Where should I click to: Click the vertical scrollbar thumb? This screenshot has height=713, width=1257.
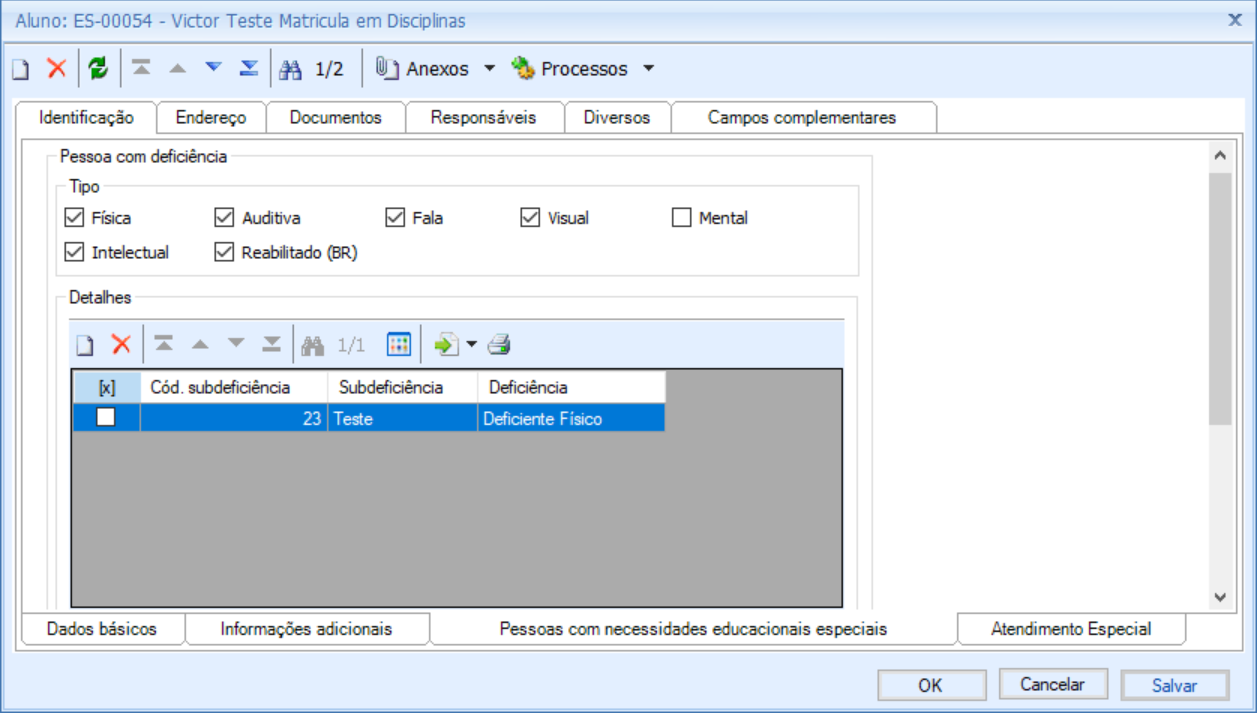(x=1219, y=299)
